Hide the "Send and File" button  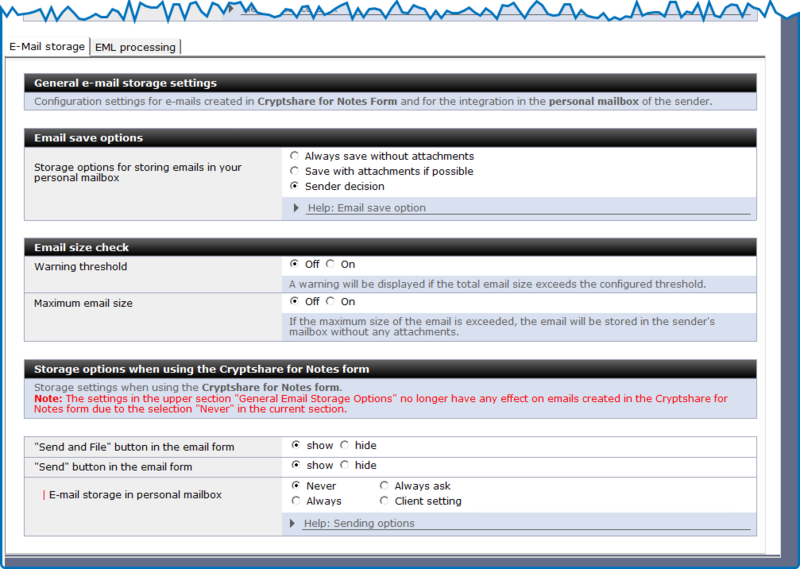coord(345,445)
